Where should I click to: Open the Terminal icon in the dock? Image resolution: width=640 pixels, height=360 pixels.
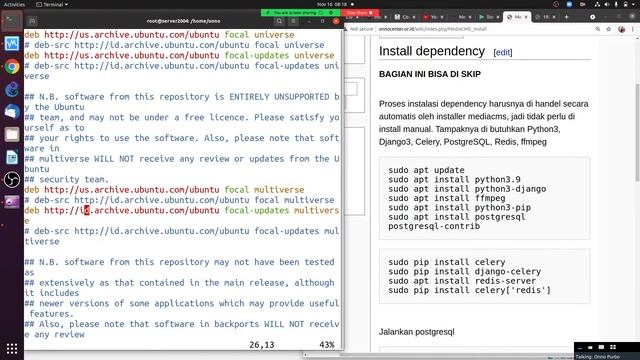click(x=11, y=20)
